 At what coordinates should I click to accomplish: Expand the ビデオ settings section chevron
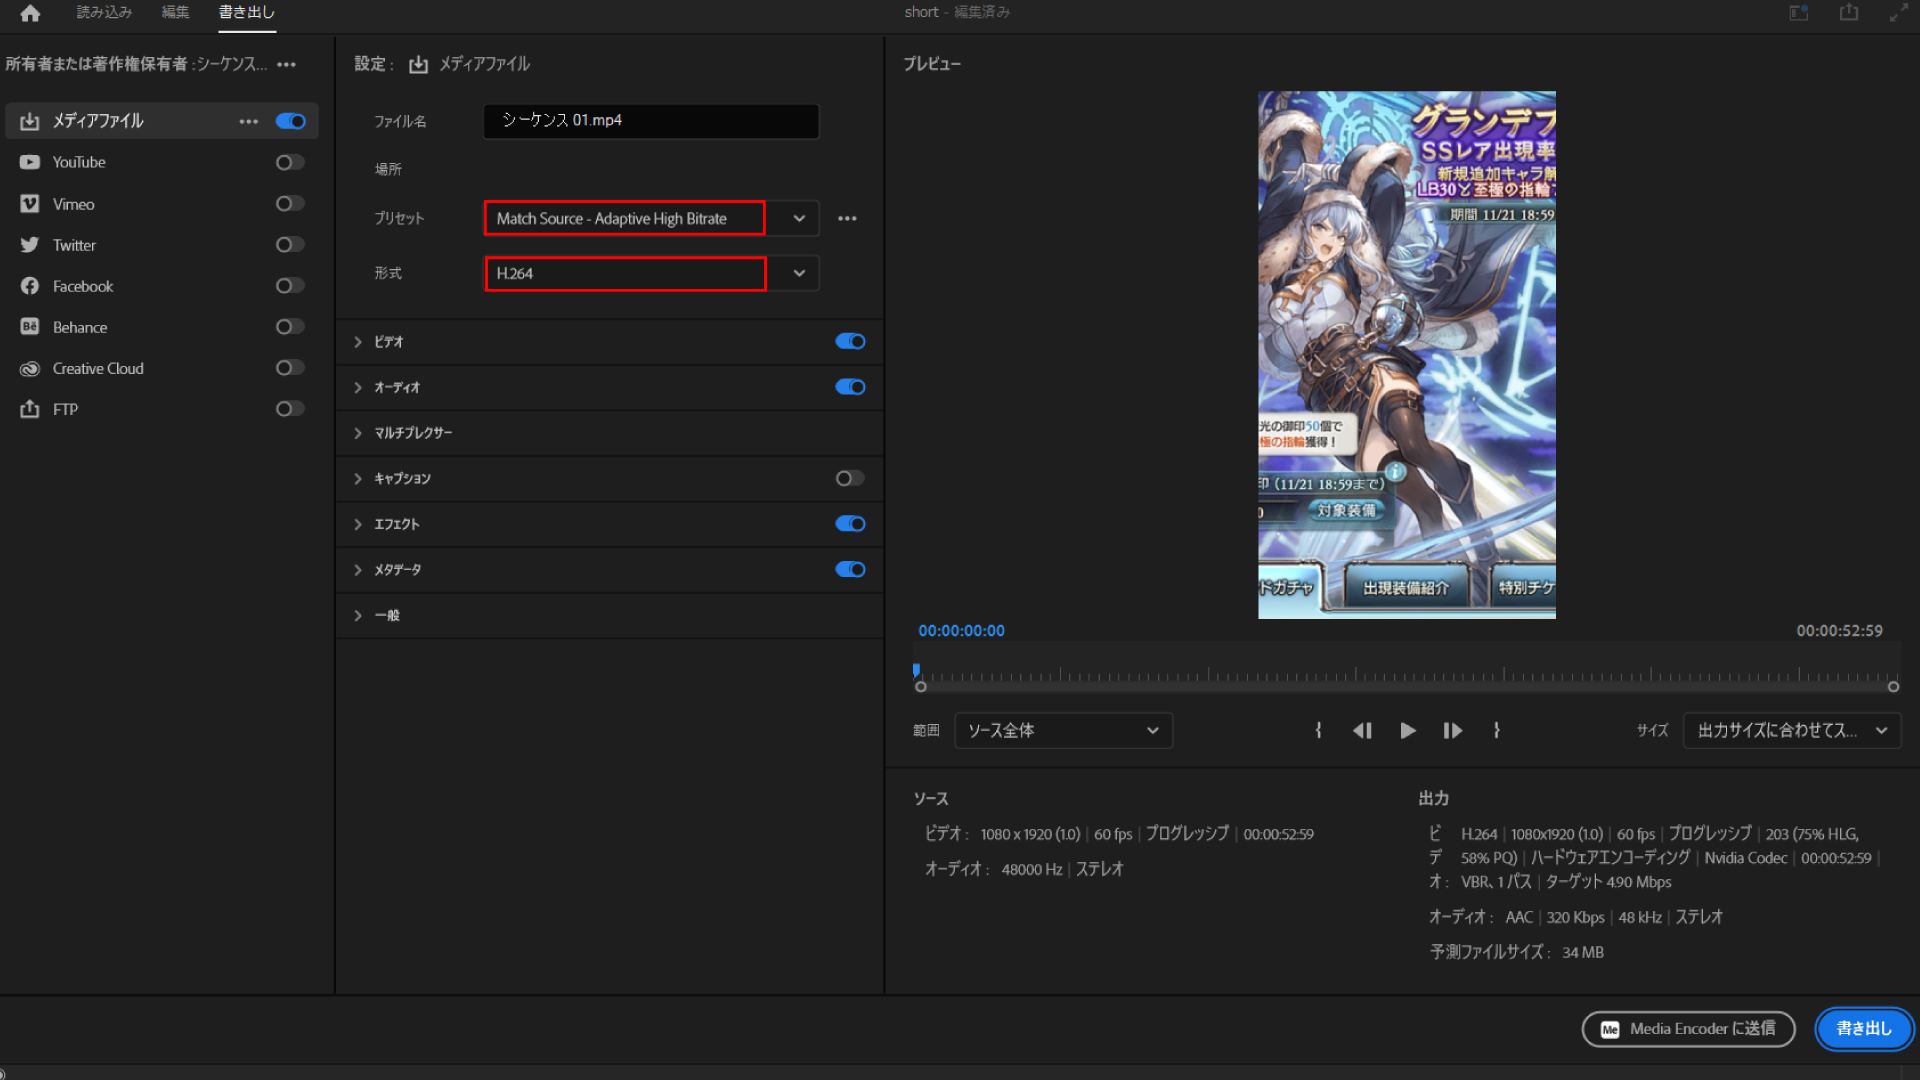[x=357, y=341]
